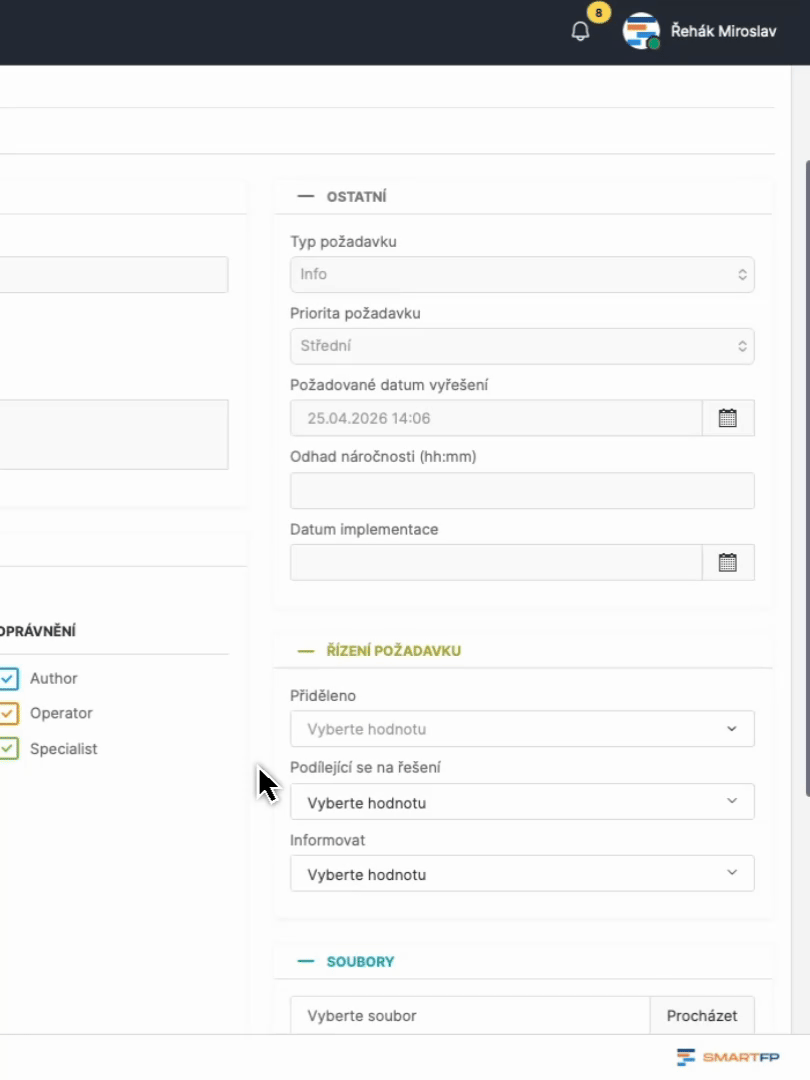810x1080 pixels.
Task: Open the Typ požadavku dropdown
Action: (x=522, y=274)
